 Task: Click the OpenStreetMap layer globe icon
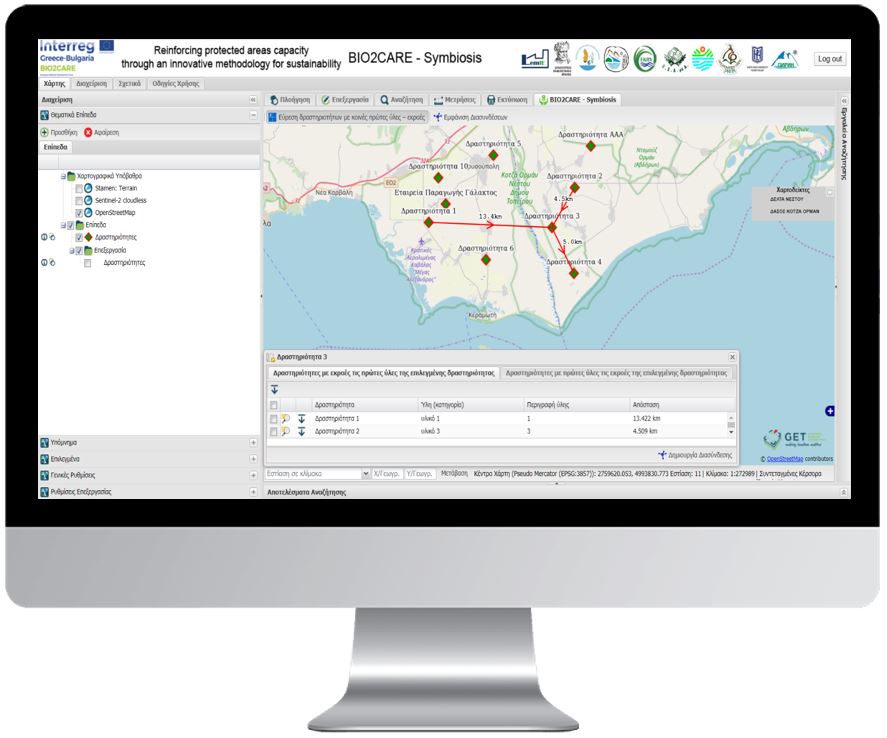88,213
